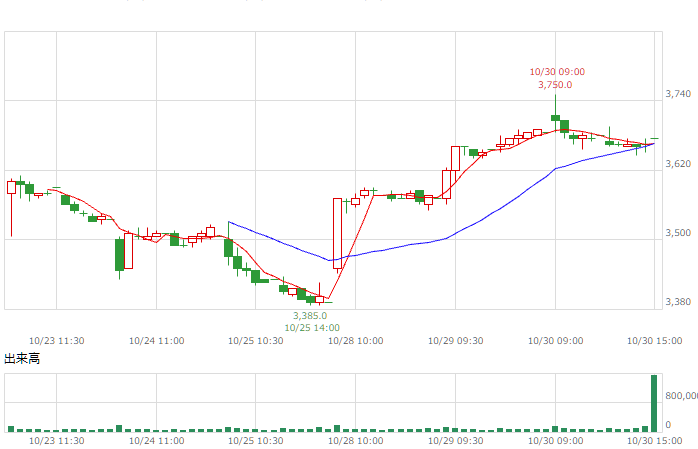Viewport: 698px width, 449px height.
Task: Click 10/30 09:00 label under volume chart
Action: 556,441
